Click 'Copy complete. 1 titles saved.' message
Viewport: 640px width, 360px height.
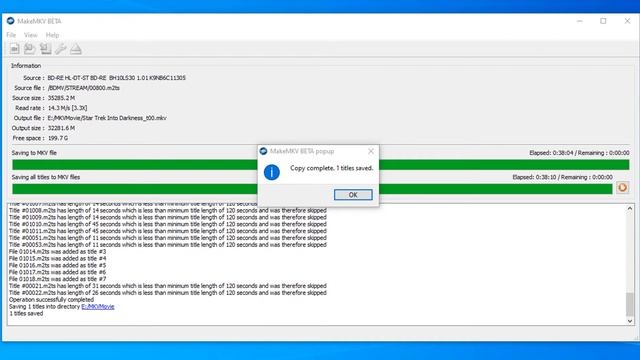click(331, 168)
